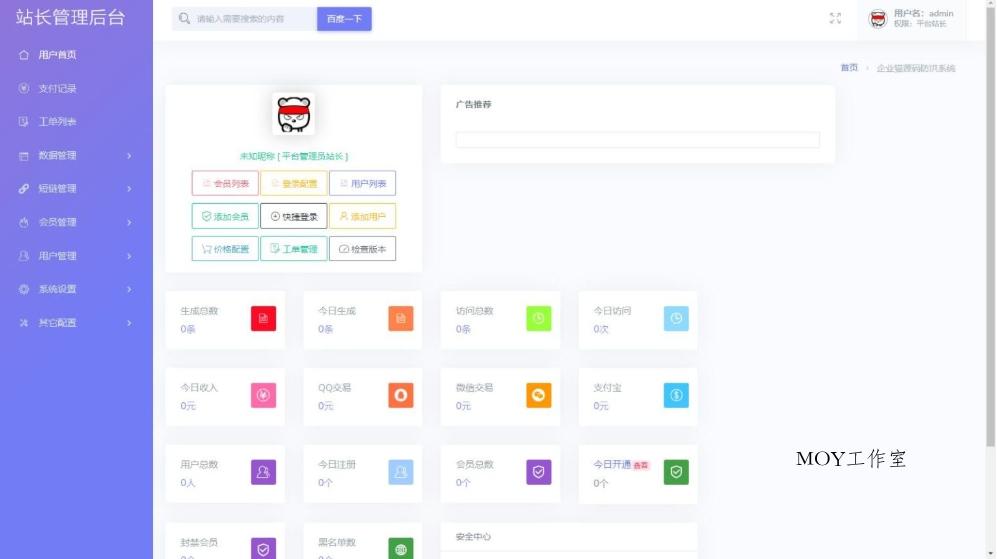Click the green 访问总数 clock icon

pos(539,319)
